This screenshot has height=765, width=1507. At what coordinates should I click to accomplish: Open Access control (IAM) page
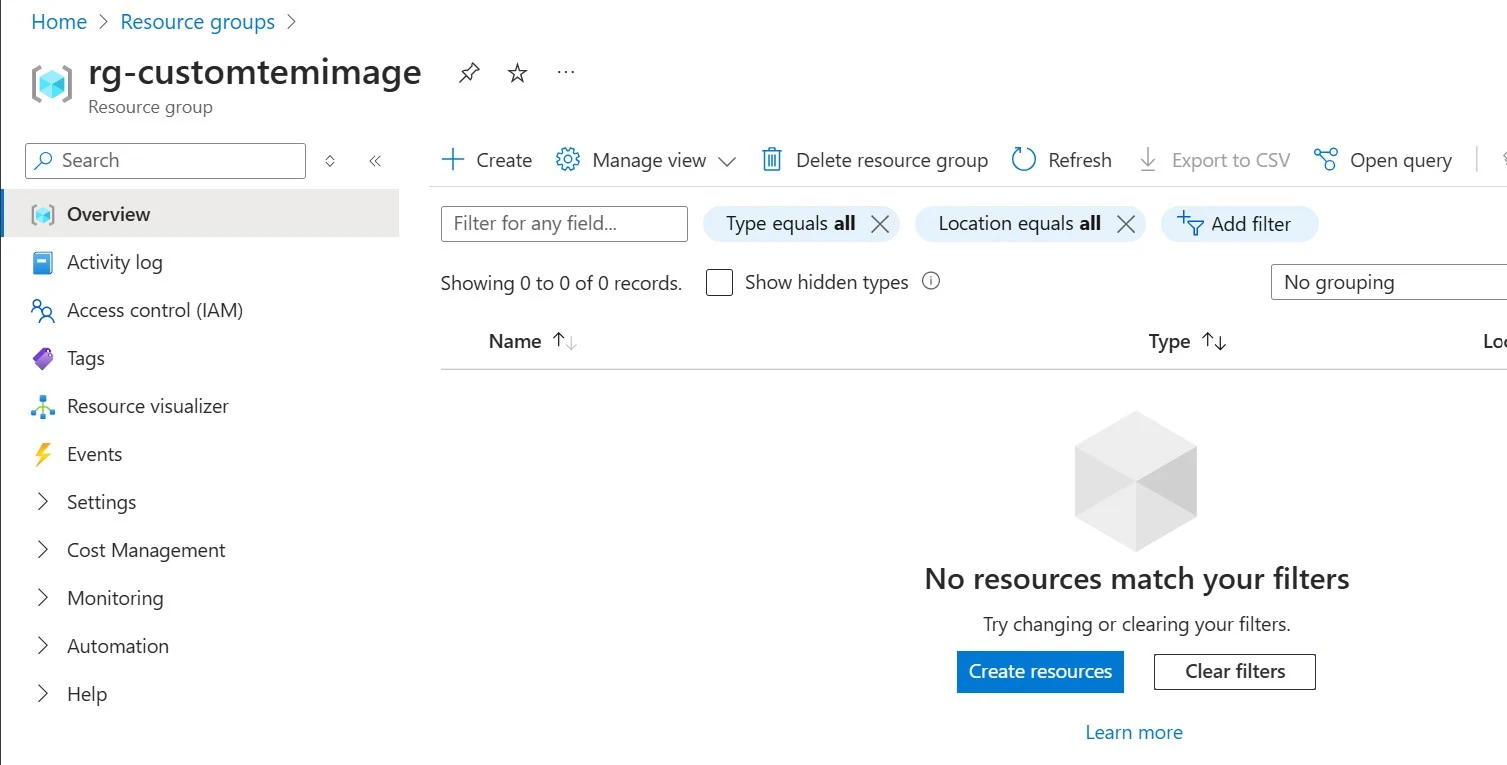(154, 310)
